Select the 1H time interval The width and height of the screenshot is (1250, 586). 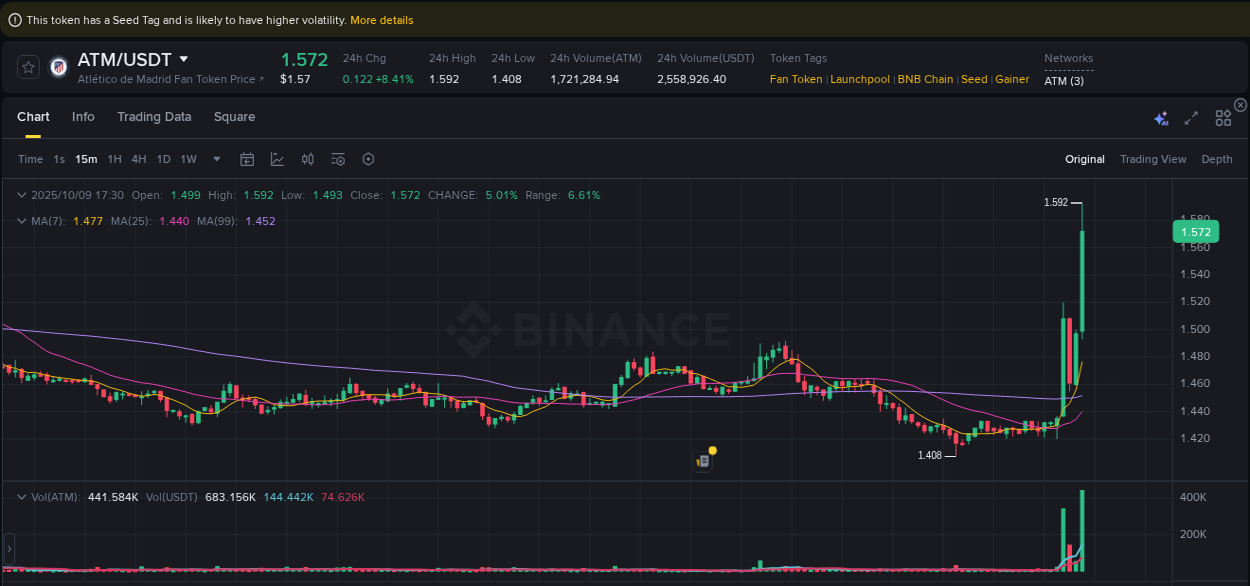pyautogui.click(x=114, y=159)
